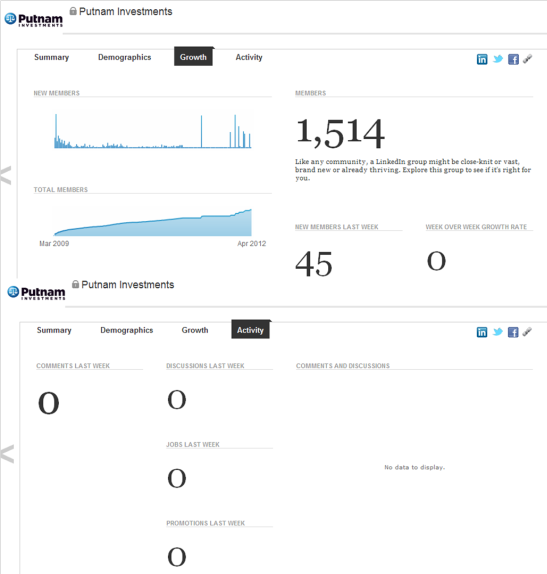Share on LinkedIn from the Activity panel
547x574 pixels.
[x=482, y=332]
